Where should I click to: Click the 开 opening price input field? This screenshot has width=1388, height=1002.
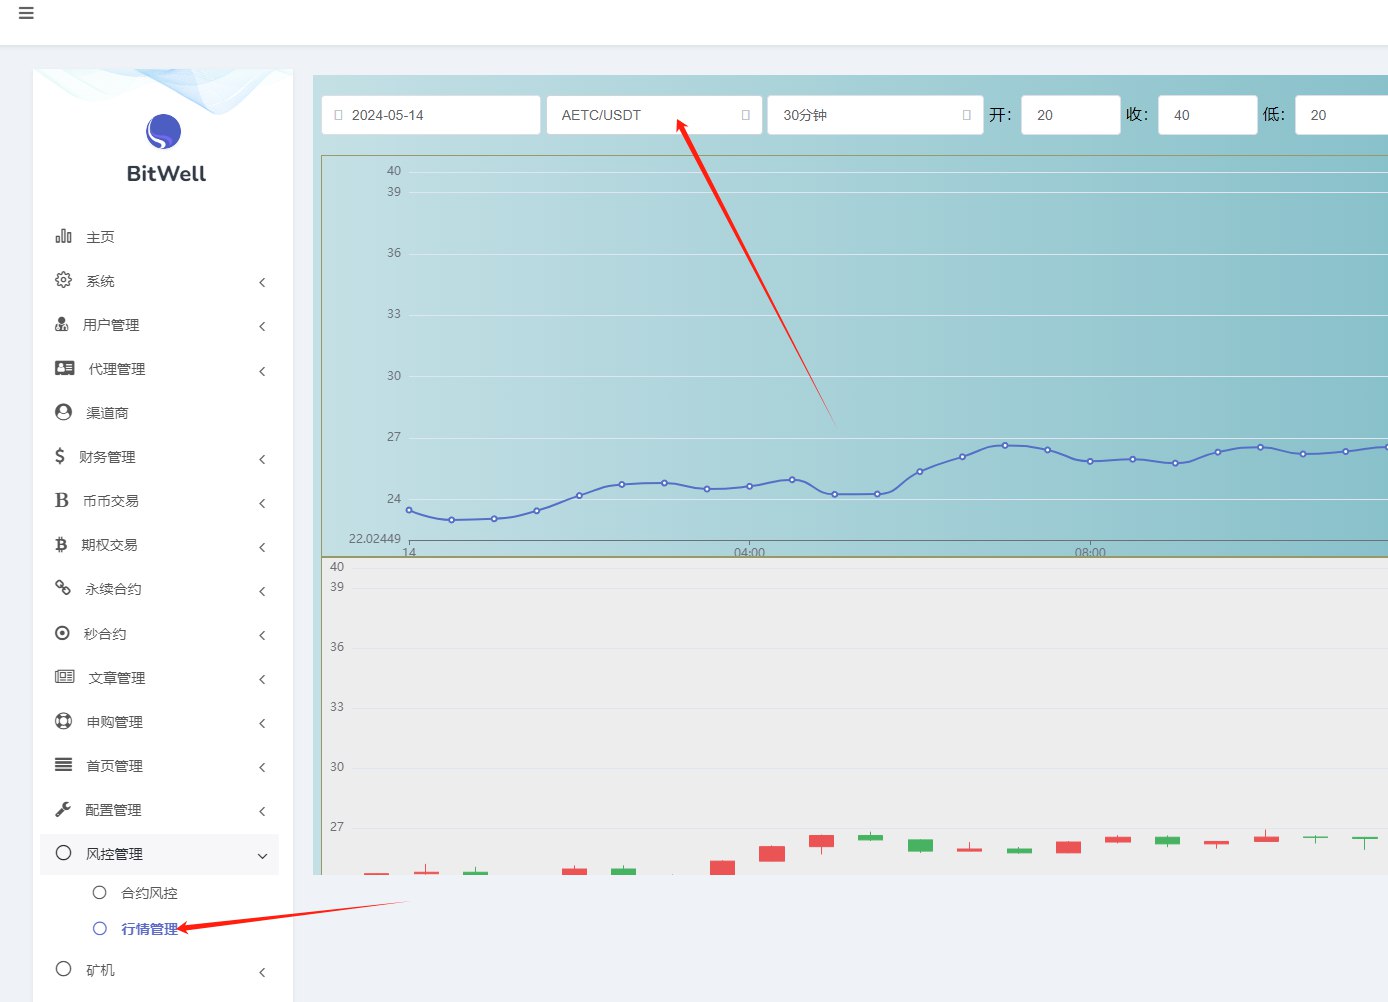pyautogui.click(x=1070, y=115)
